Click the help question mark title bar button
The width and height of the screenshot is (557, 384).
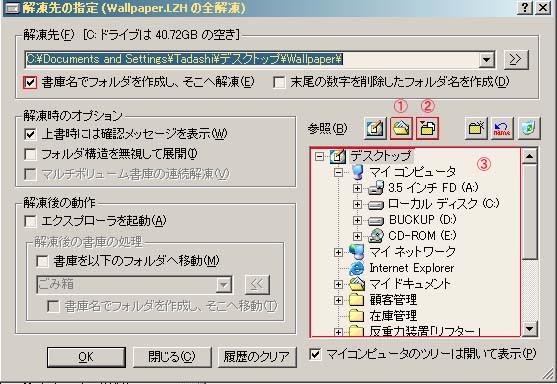pos(524,7)
